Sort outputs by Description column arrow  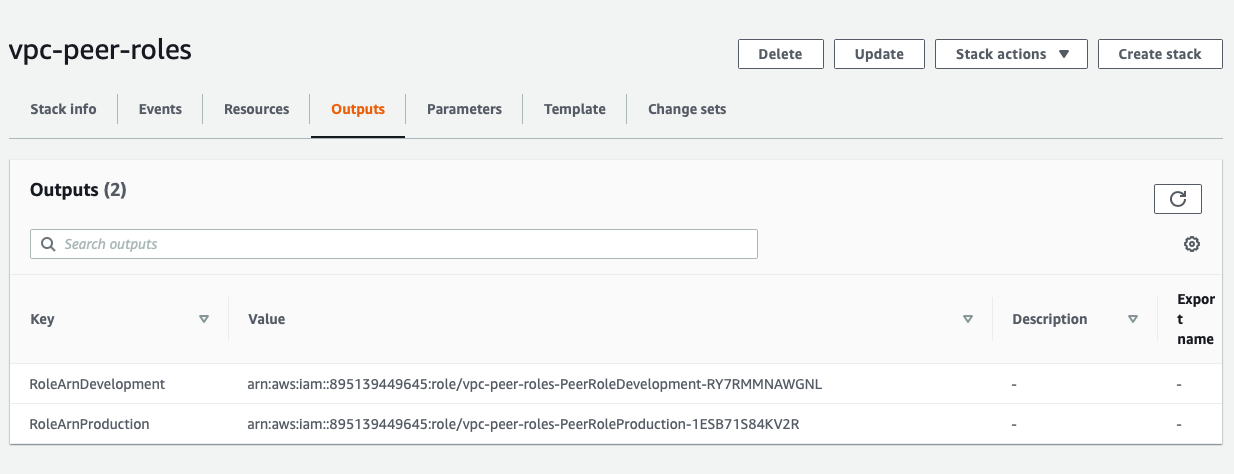click(x=1133, y=319)
